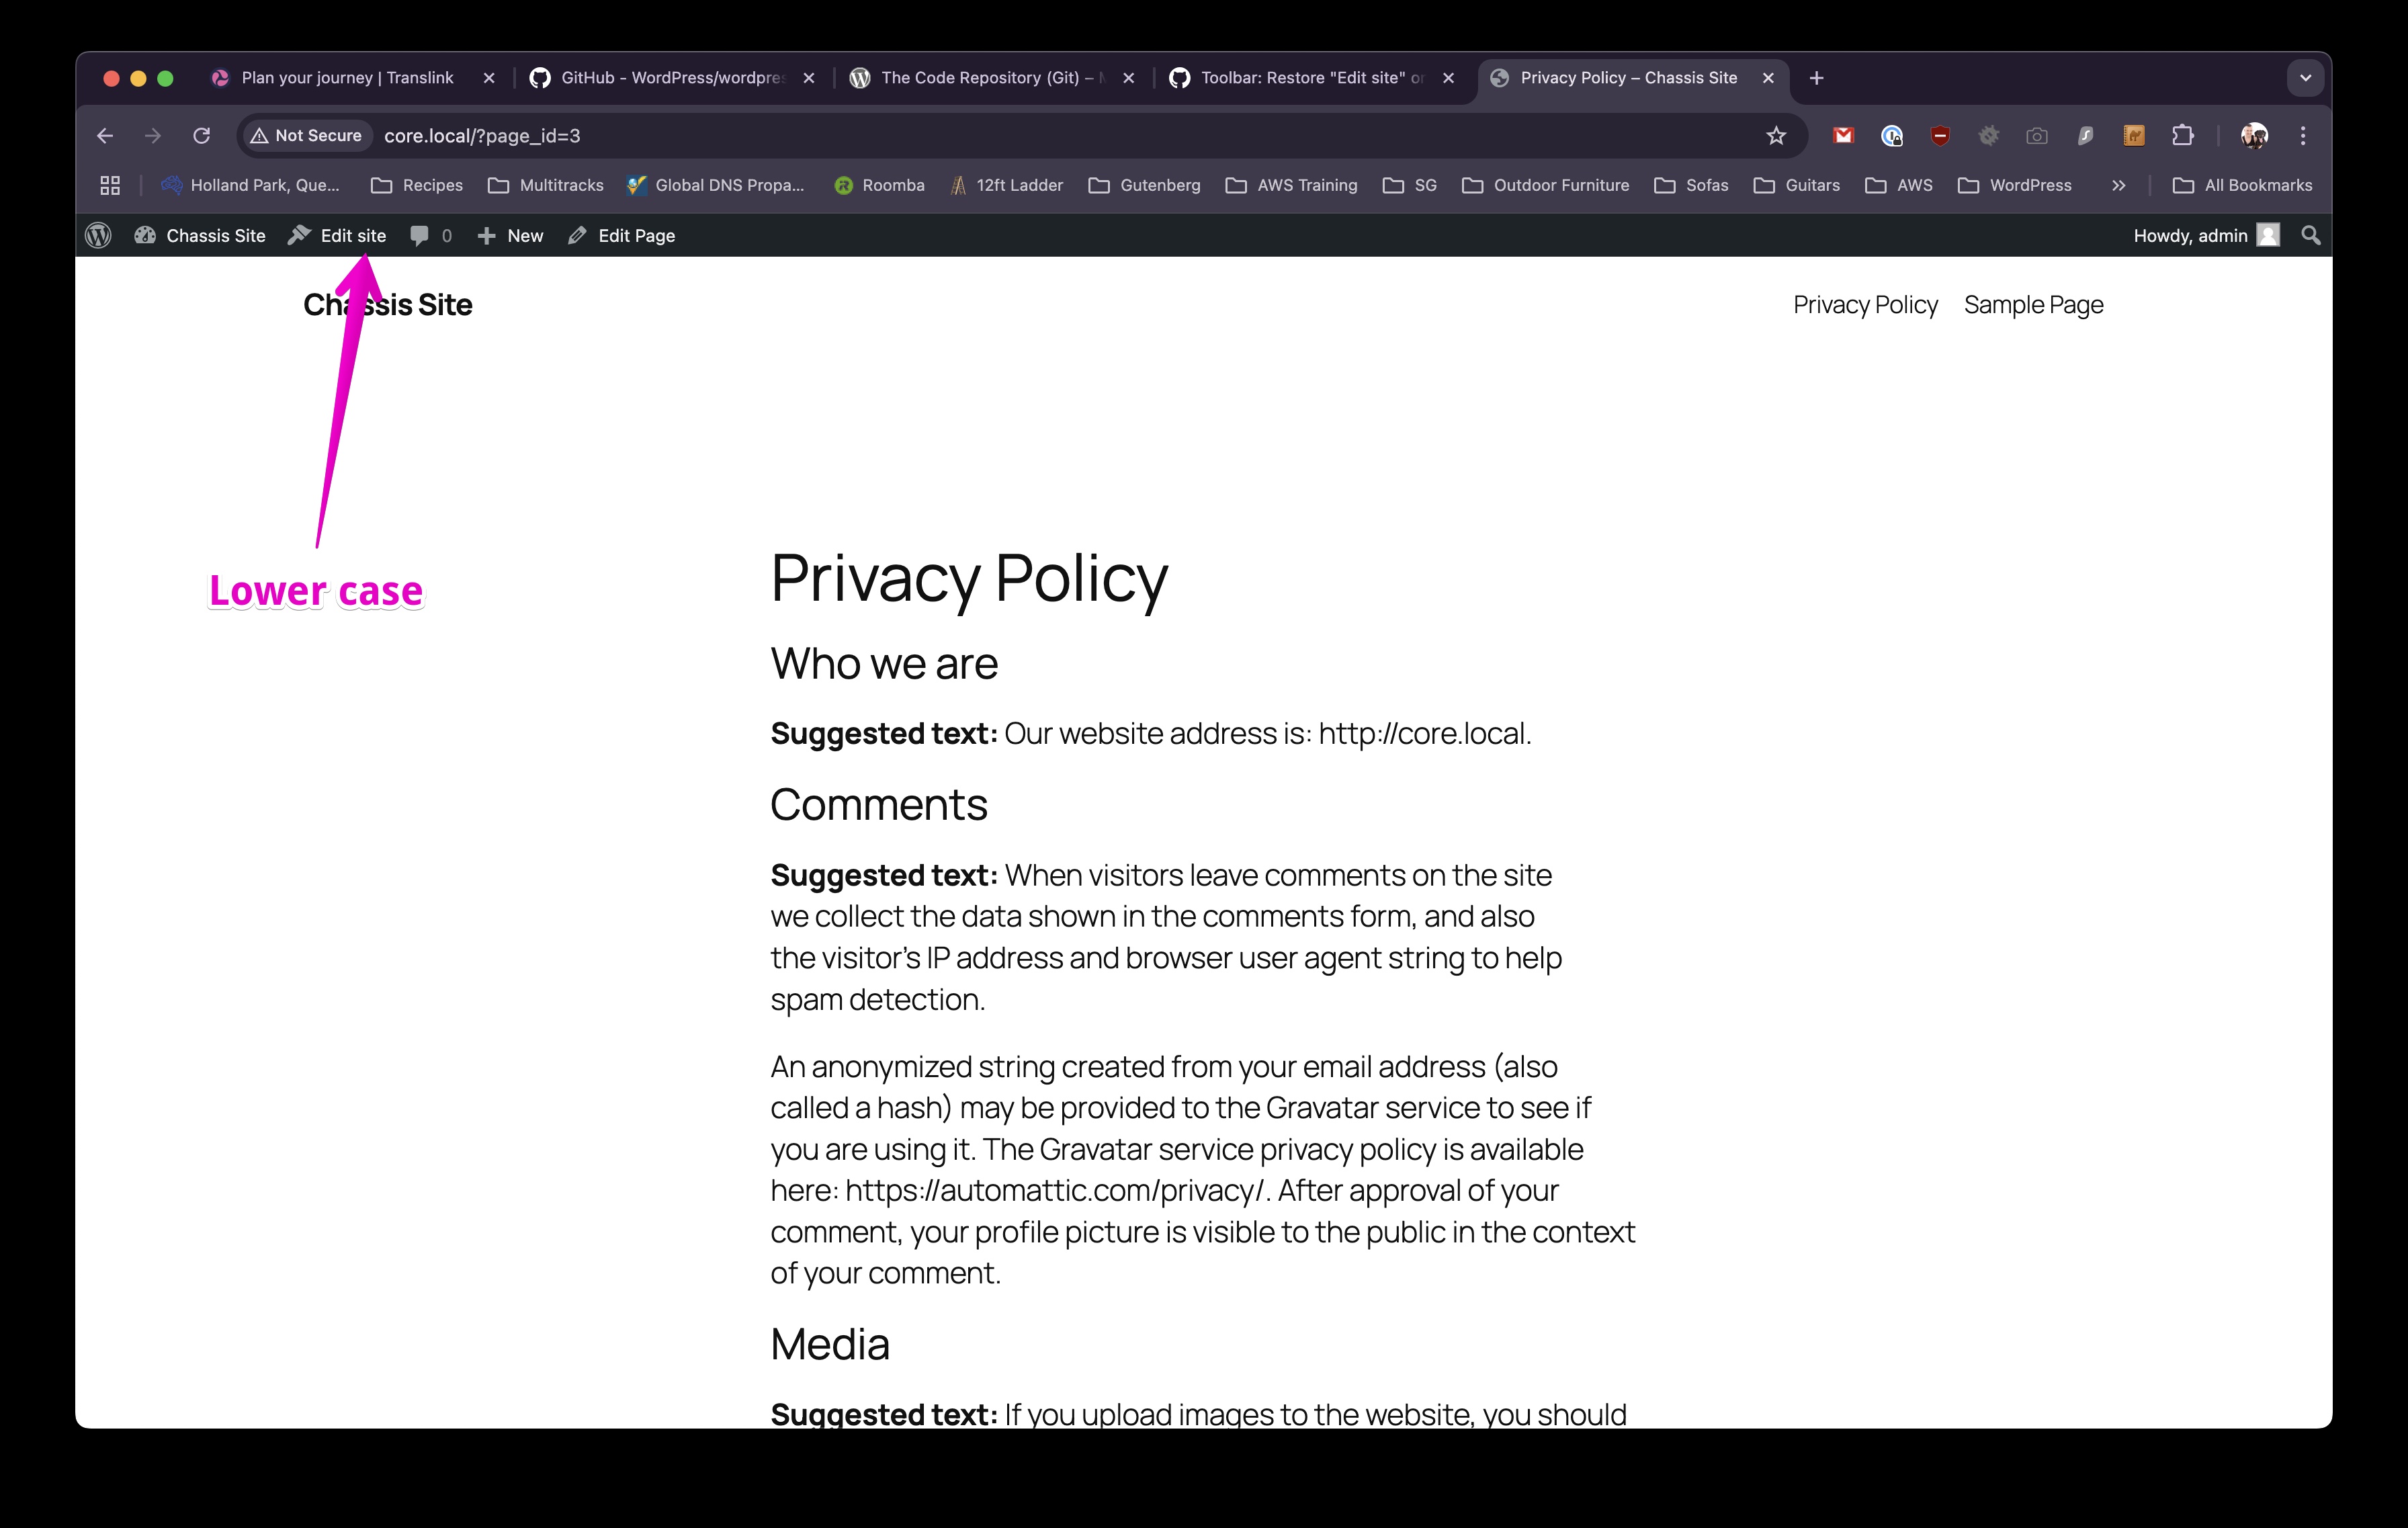The image size is (2408, 1528).
Task: Open the Gmail extension icon
Action: 1843,136
